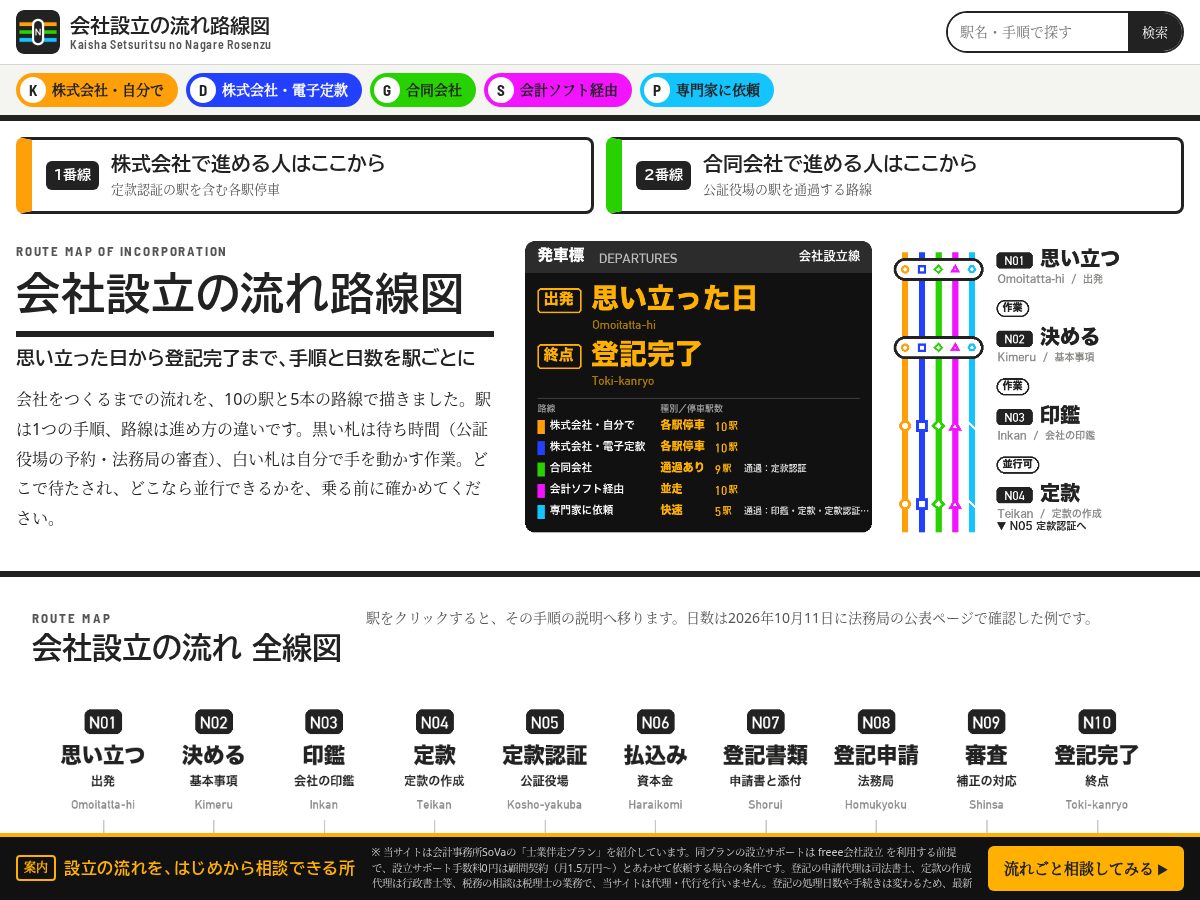Click 株式会社・電子定款 row name on board

point(597,447)
